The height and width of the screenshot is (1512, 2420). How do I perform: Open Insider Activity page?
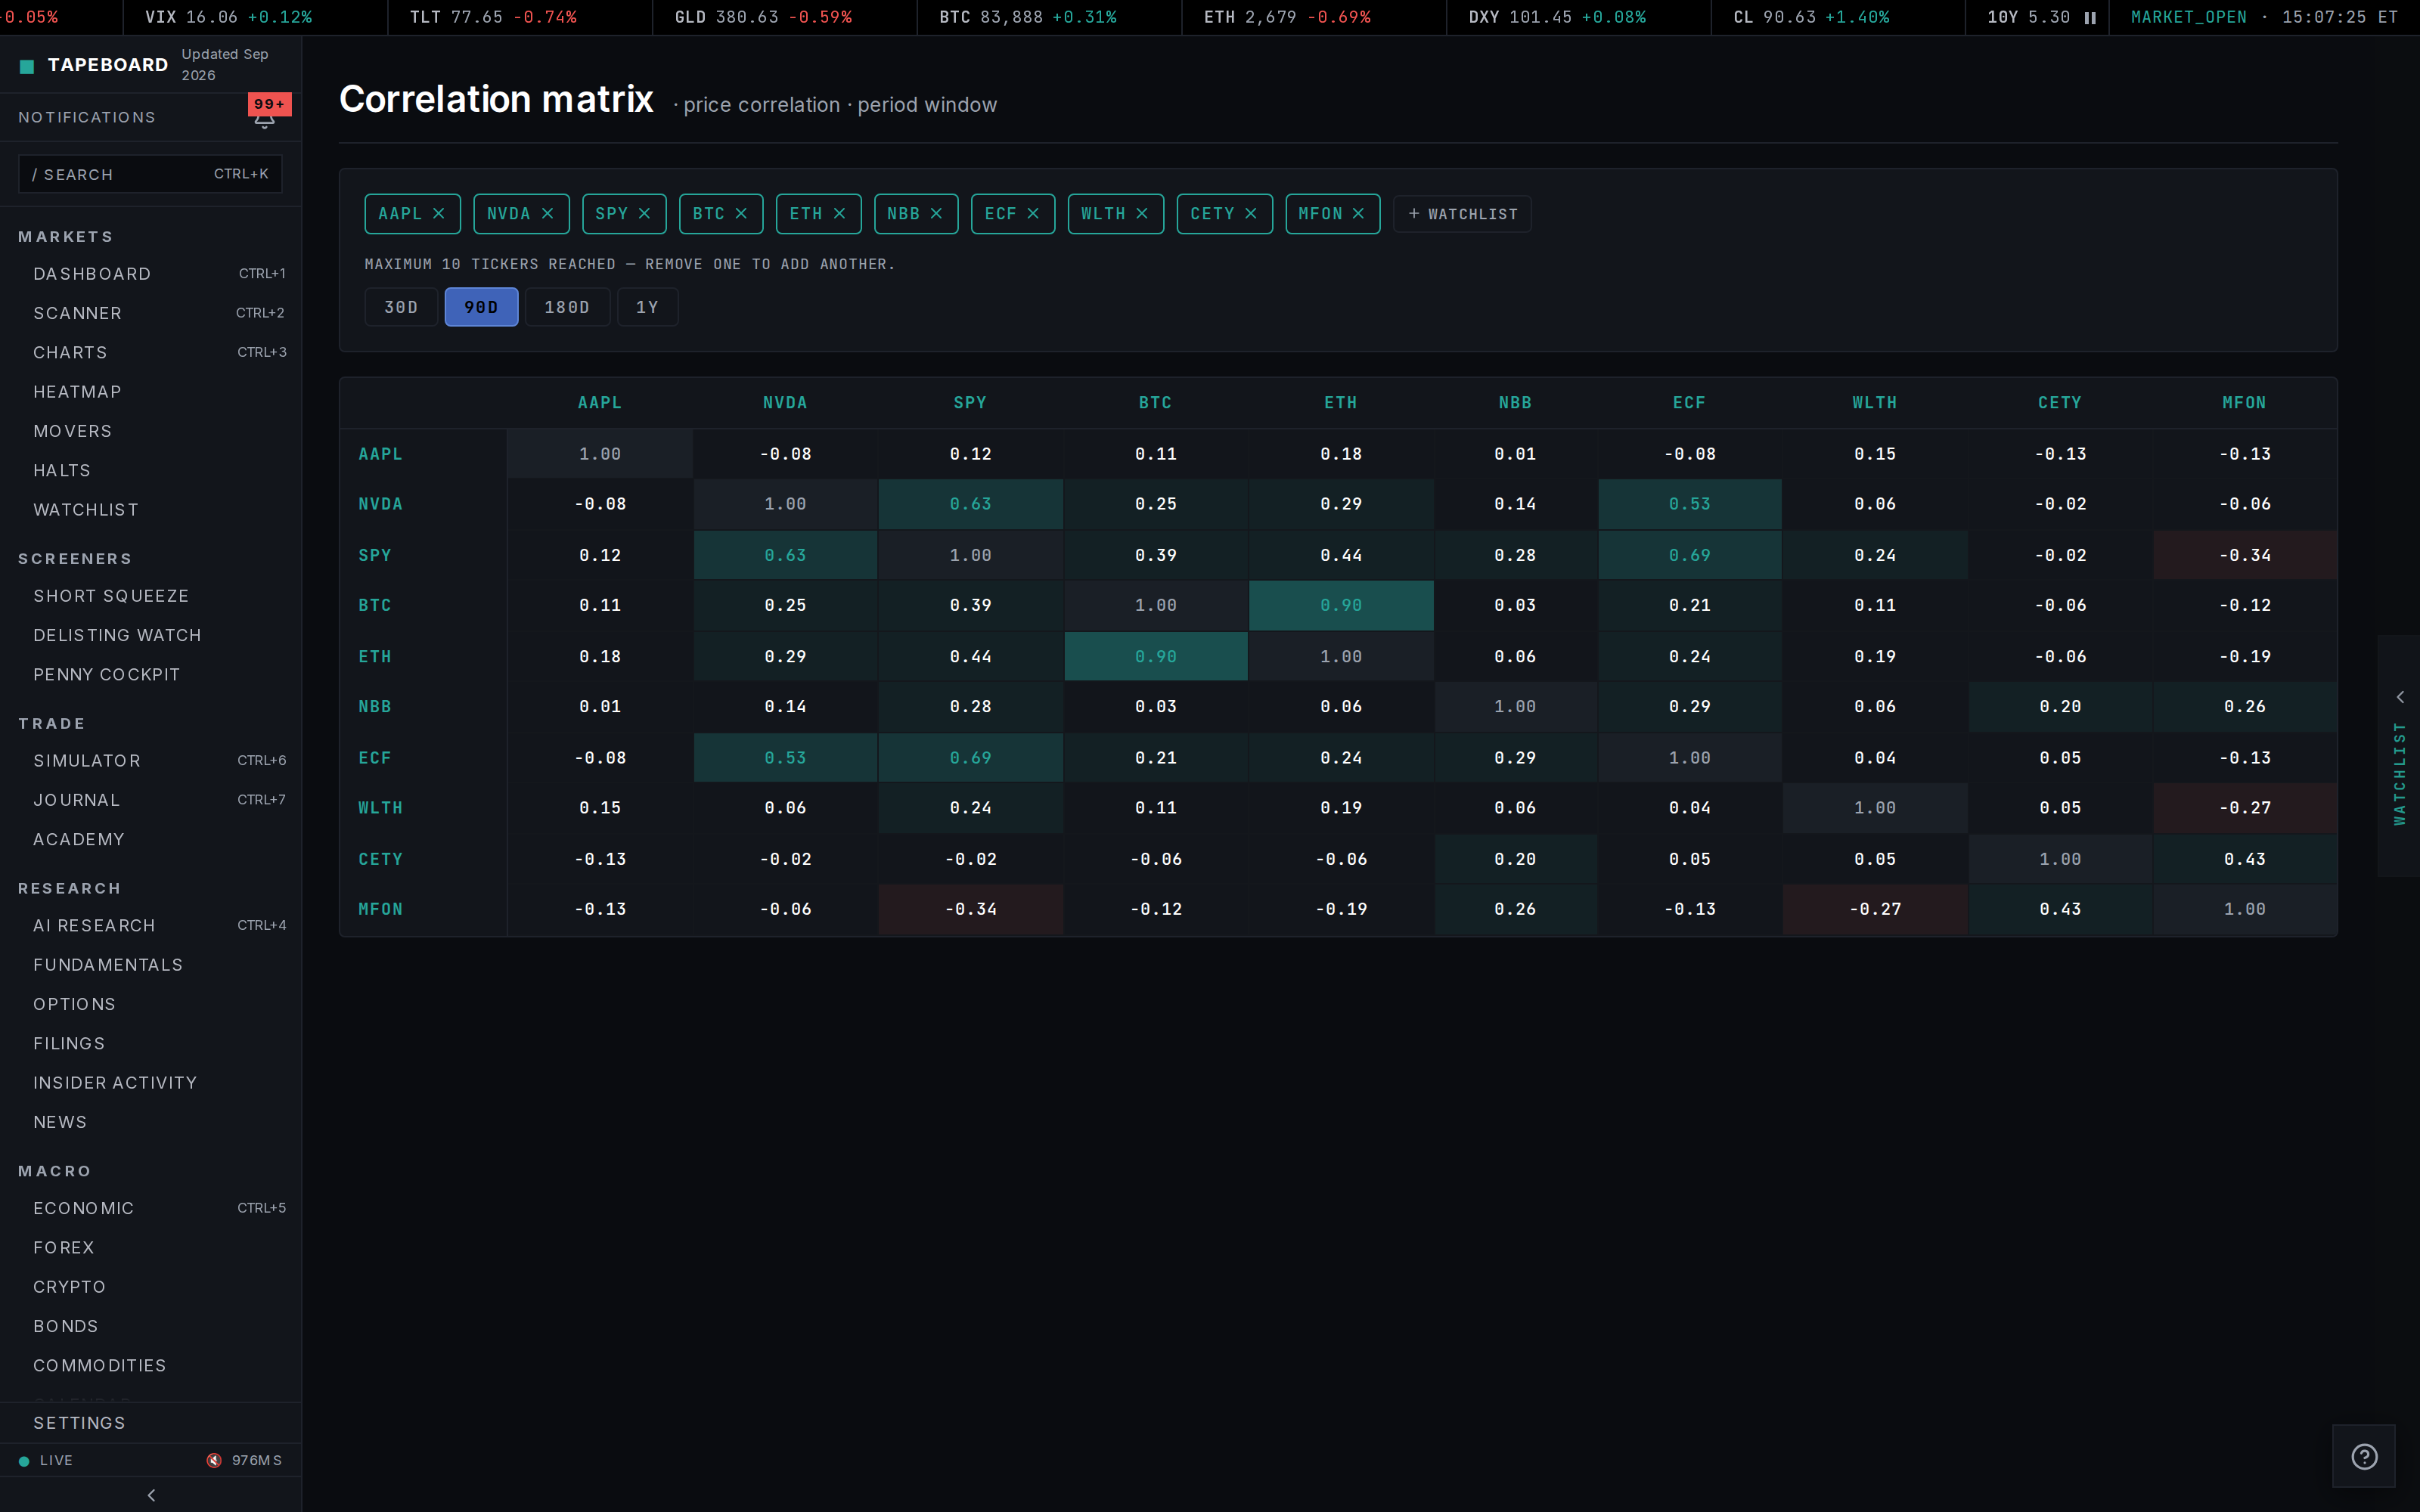[151, 1083]
